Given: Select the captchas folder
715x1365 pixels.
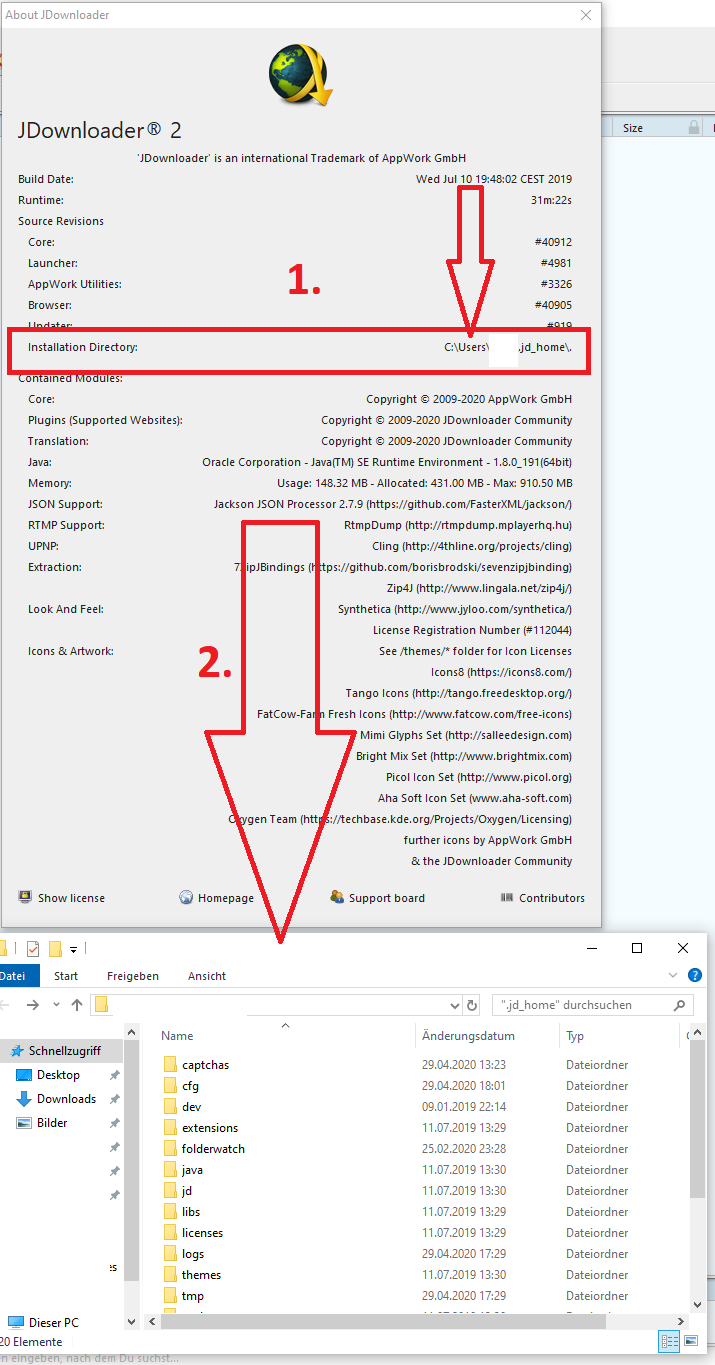Looking at the screenshot, I should [205, 1065].
